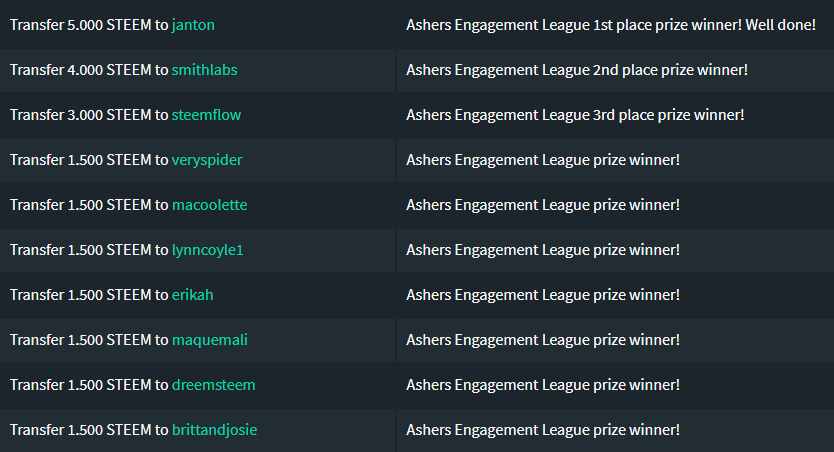The image size is (834, 452).
Task: Open the janton account link
Action: 193,24
